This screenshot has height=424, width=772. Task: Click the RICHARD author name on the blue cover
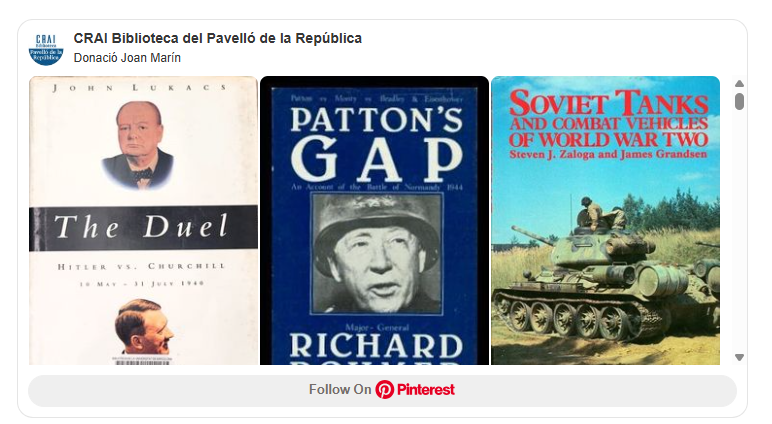pos(377,346)
